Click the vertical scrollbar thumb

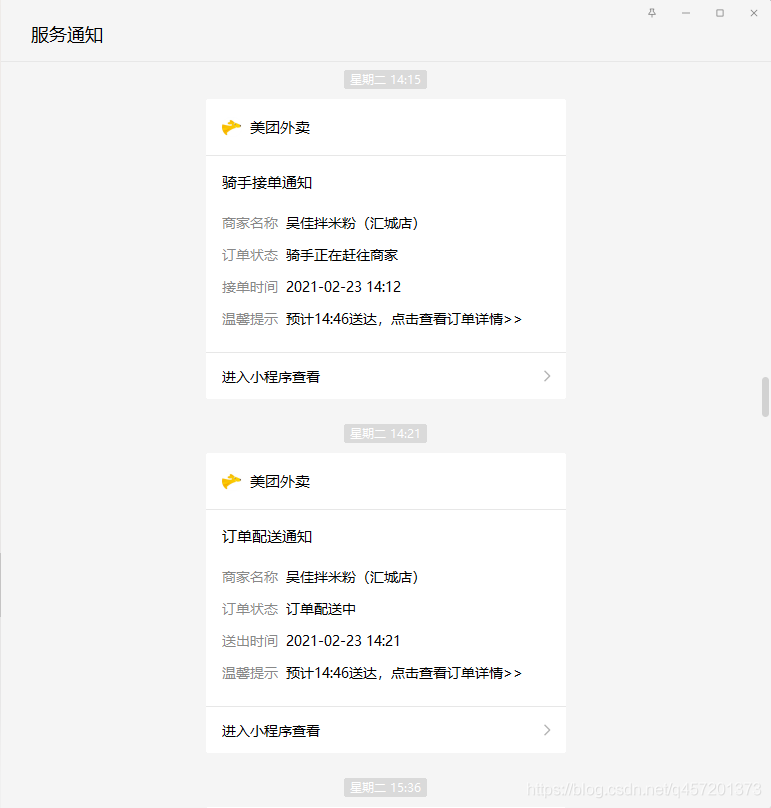coord(765,397)
